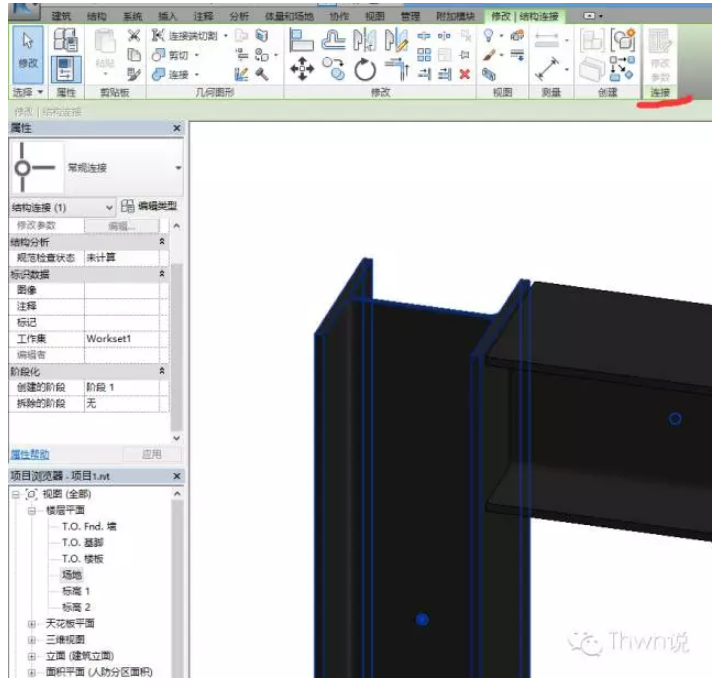Collapse the 标识数据 property group

pos(162,274)
